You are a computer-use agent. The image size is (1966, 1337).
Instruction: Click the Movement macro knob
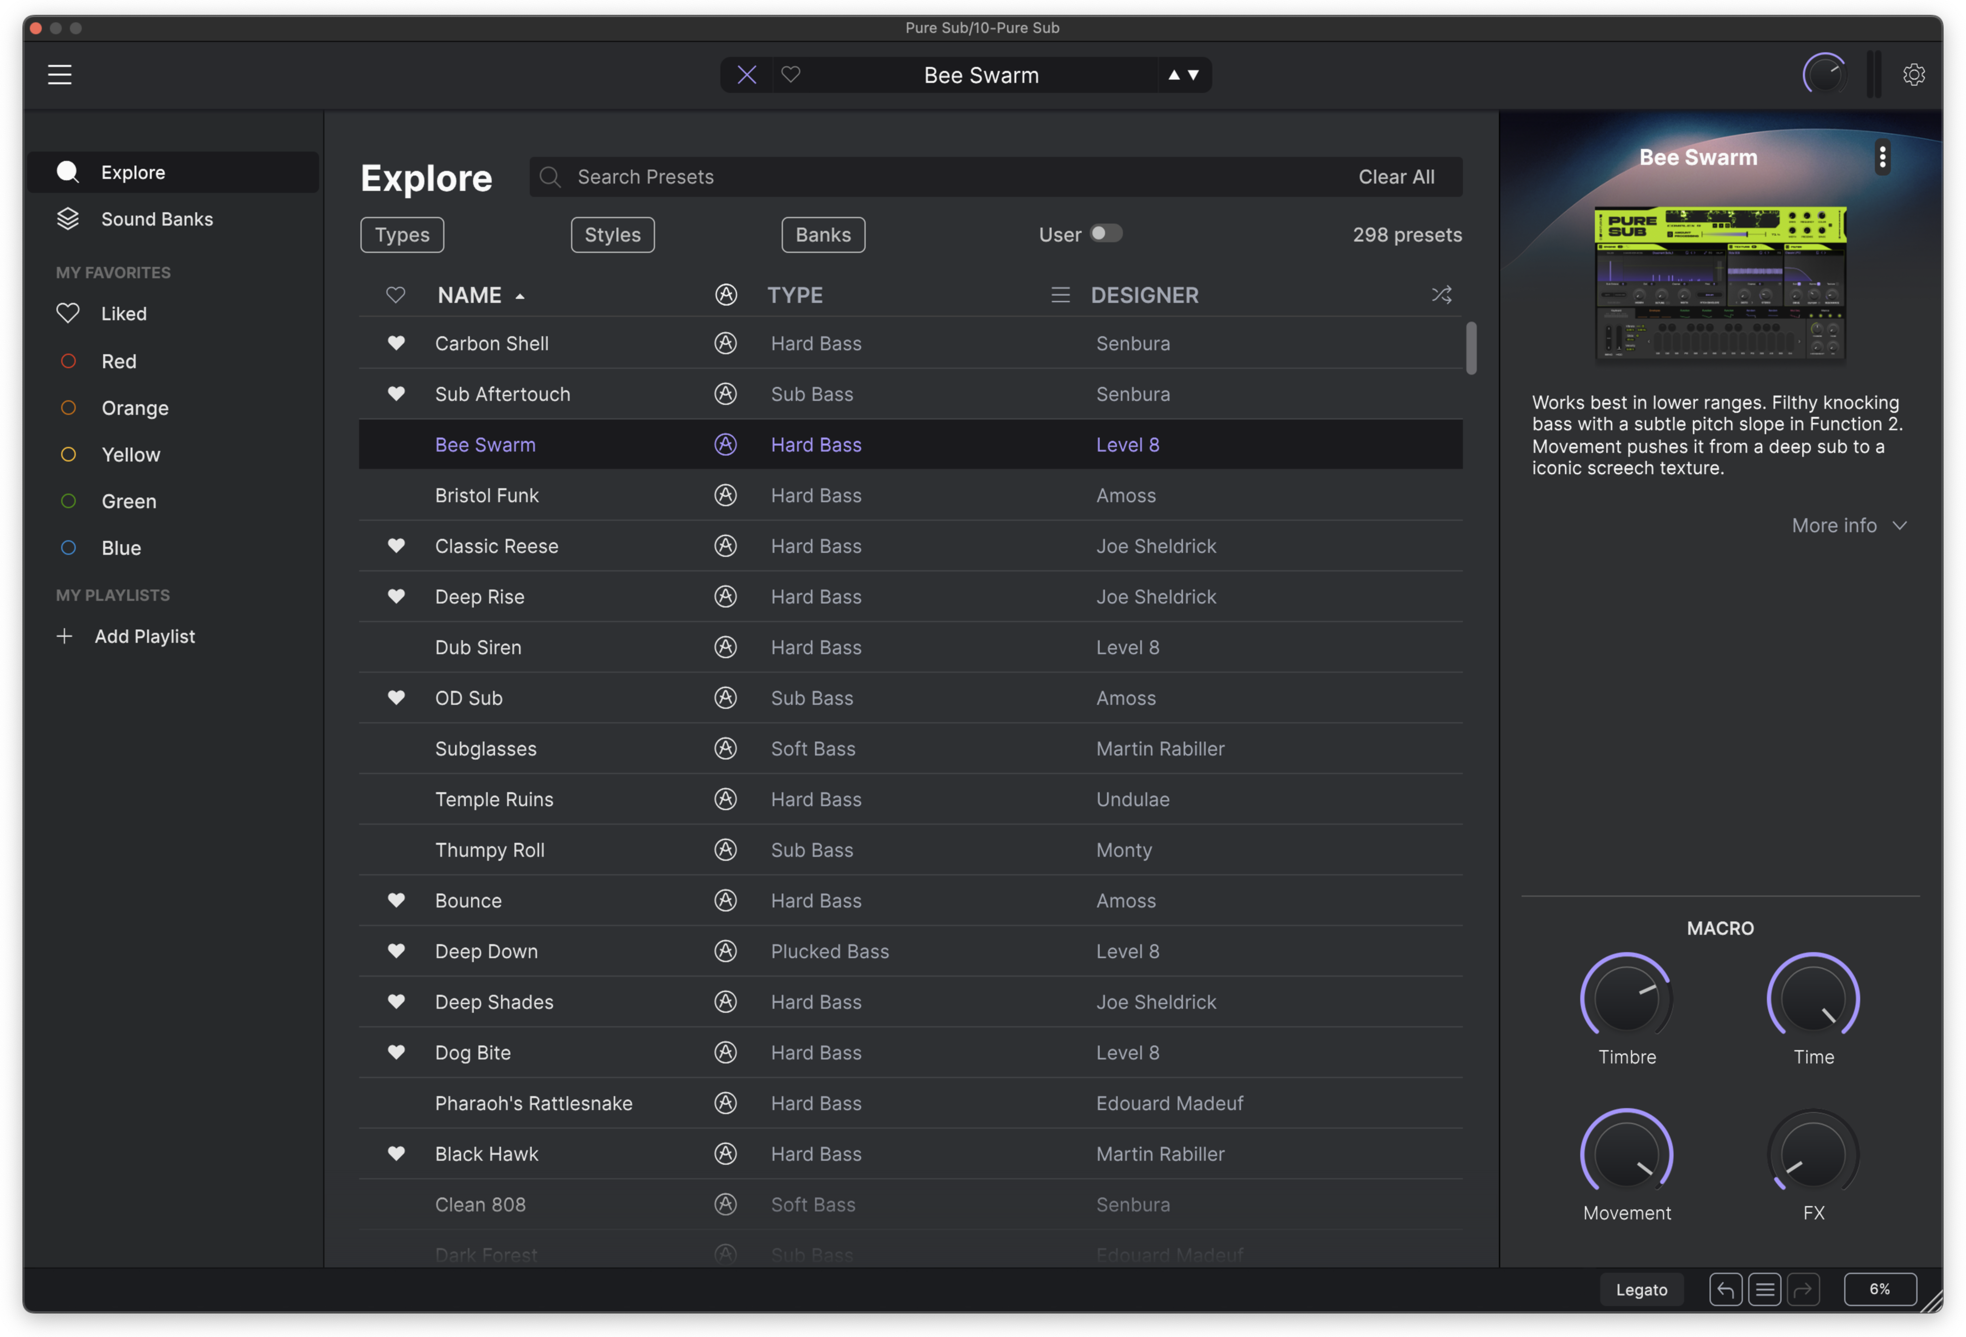coord(1626,1154)
